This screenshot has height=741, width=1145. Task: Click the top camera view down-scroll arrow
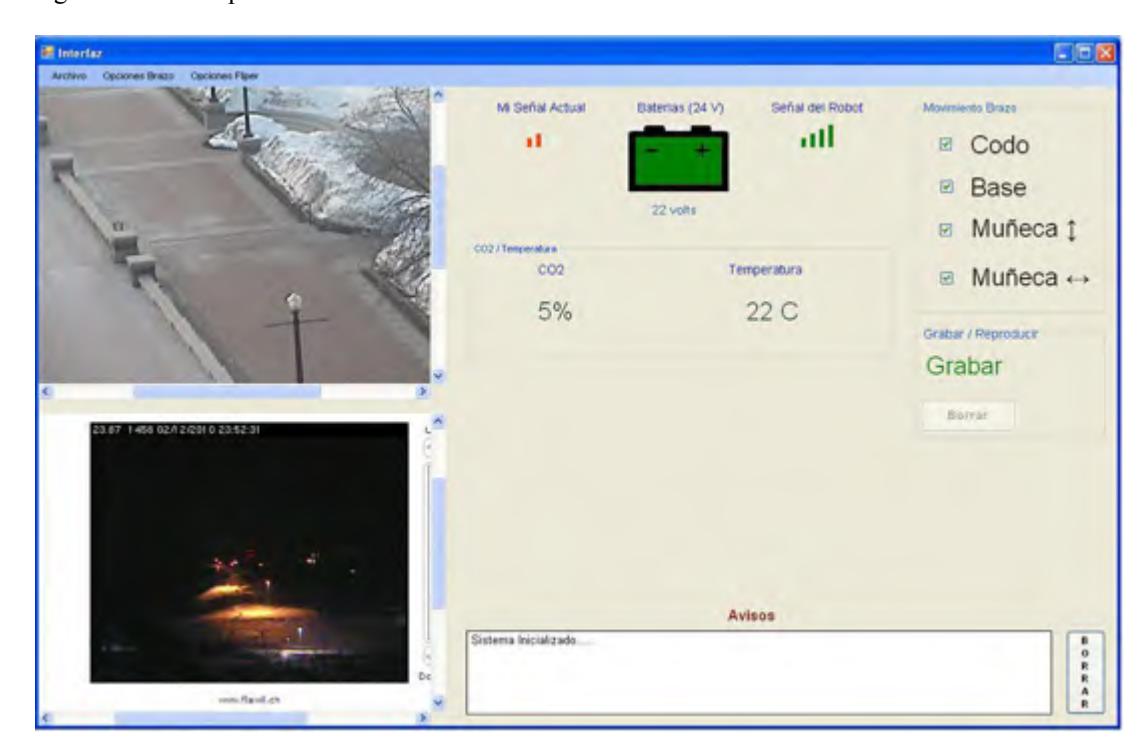(x=438, y=376)
